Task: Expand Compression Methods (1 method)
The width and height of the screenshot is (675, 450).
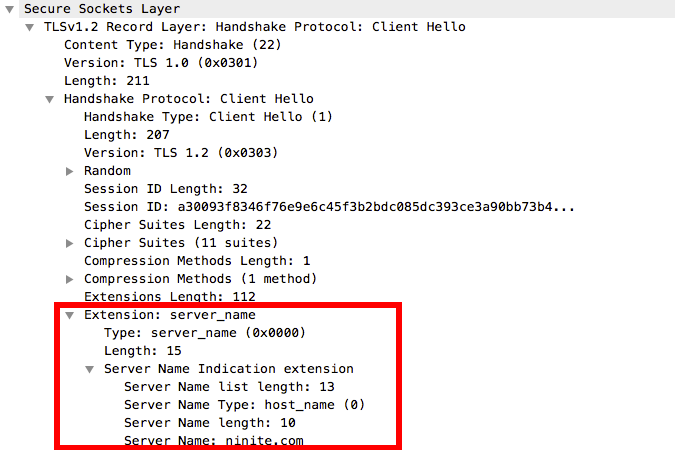Action: (x=70, y=279)
